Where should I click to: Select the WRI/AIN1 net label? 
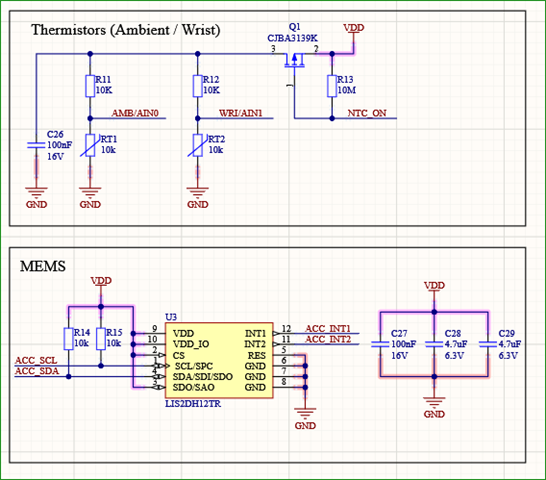pos(241,113)
